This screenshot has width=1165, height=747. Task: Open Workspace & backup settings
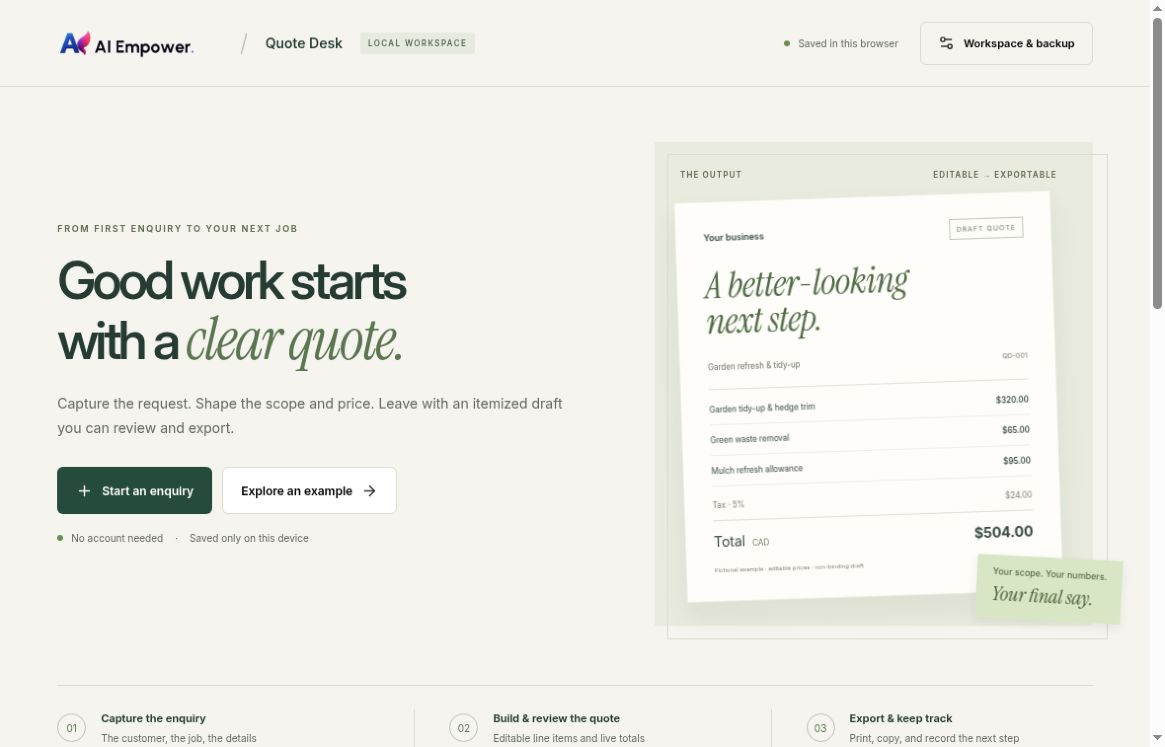coord(1006,43)
